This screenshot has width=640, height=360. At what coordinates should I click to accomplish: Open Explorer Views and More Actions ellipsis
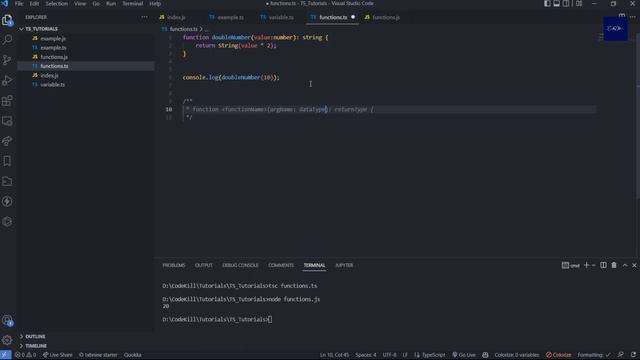coord(144,17)
